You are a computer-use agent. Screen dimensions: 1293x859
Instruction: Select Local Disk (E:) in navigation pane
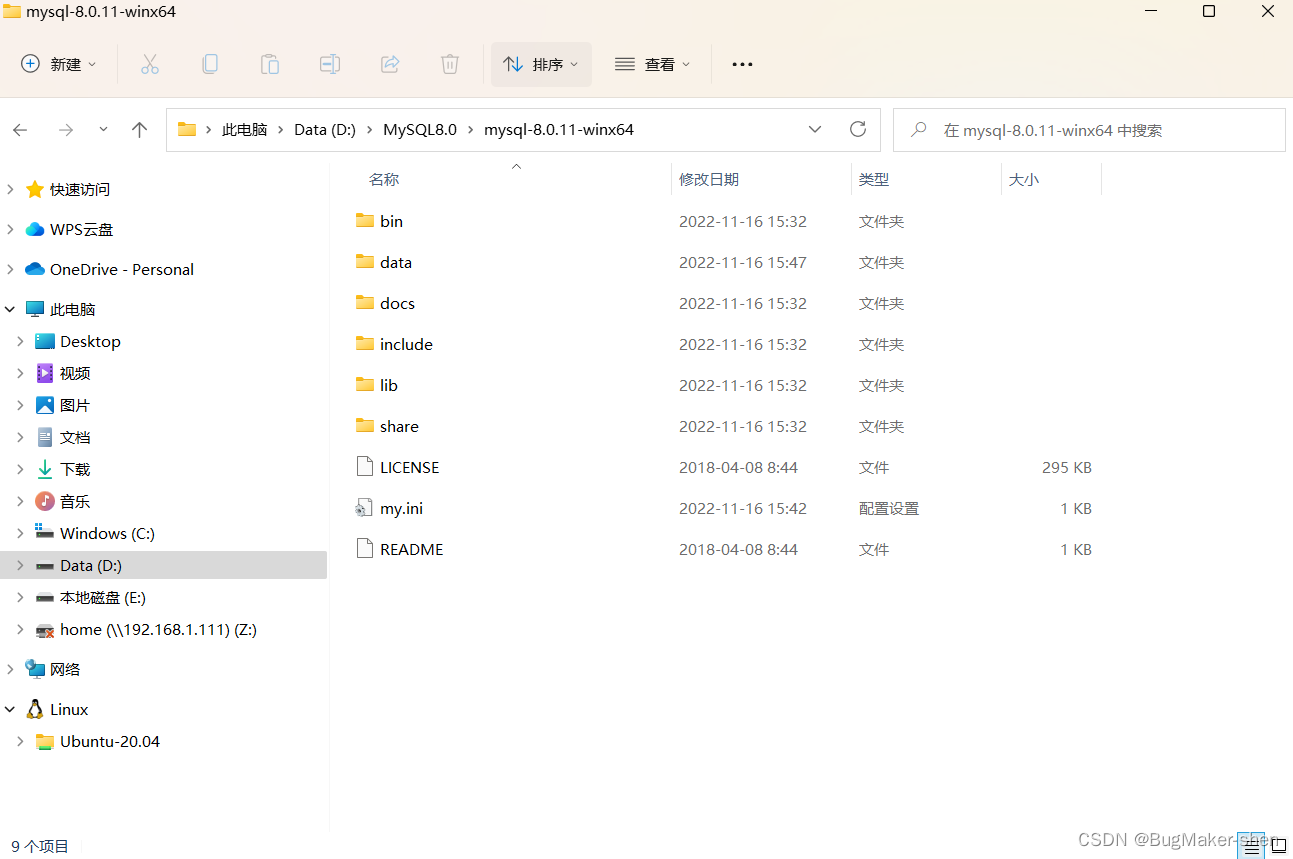point(103,597)
